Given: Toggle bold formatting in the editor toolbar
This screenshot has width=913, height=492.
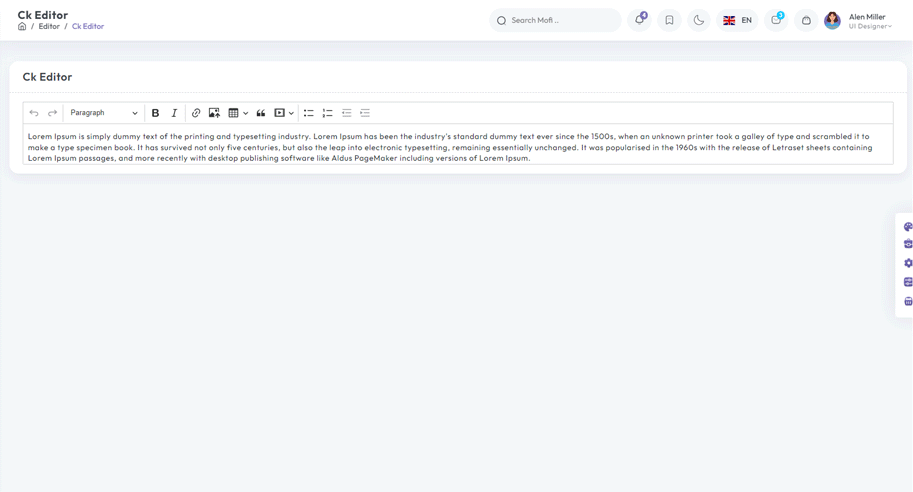Looking at the screenshot, I should click(155, 113).
